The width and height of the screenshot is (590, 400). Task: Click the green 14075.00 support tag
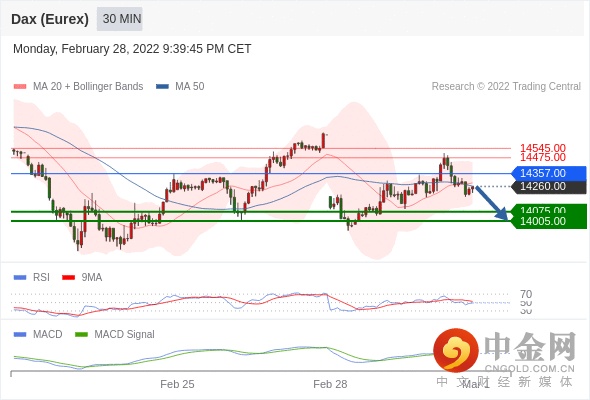coord(549,209)
